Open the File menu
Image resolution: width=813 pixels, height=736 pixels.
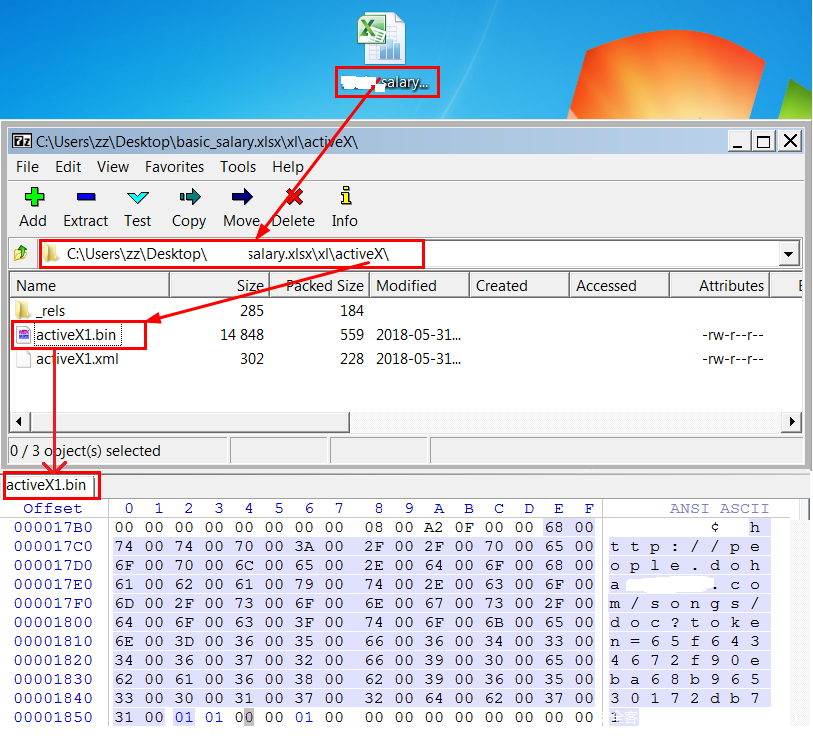28,167
